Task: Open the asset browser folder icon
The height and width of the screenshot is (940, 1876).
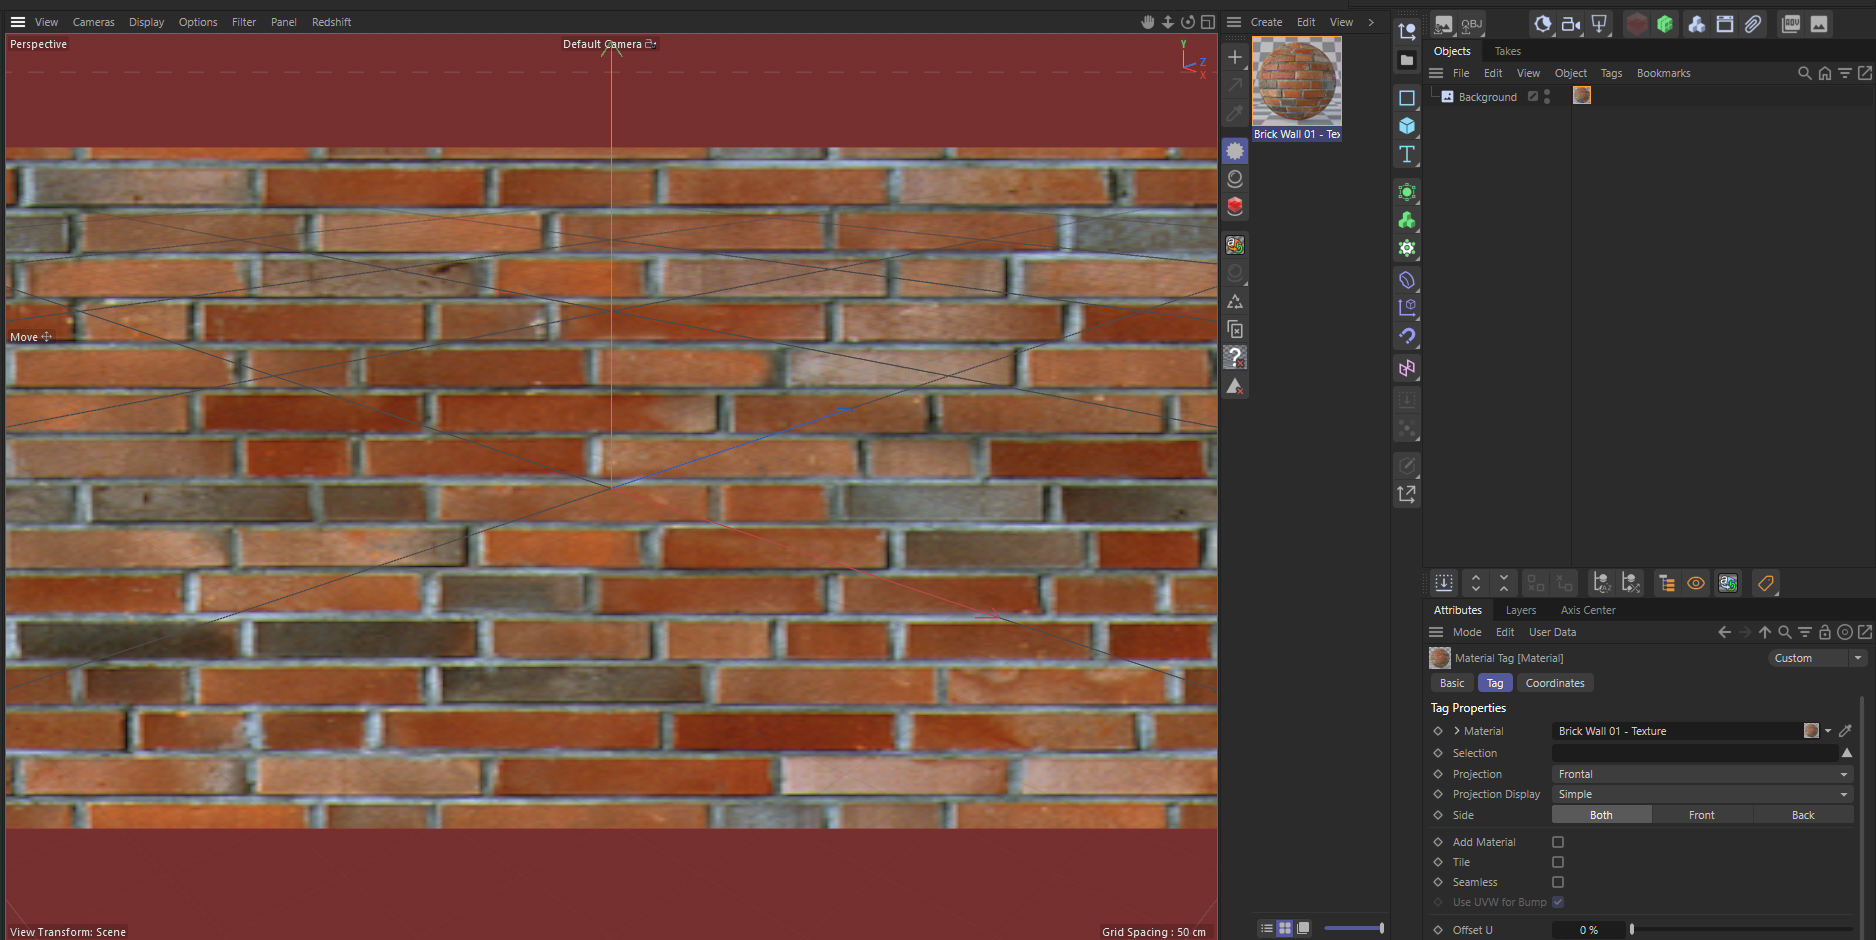Action: click(1407, 60)
